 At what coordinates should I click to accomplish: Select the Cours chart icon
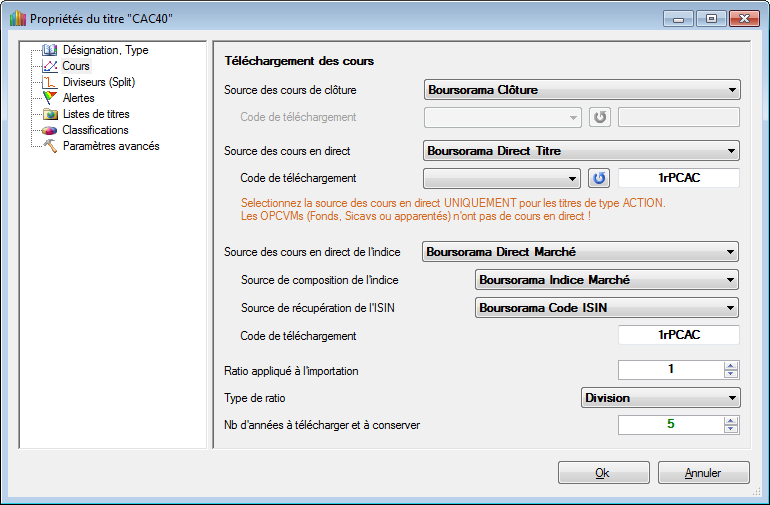(x=50, y=66)
